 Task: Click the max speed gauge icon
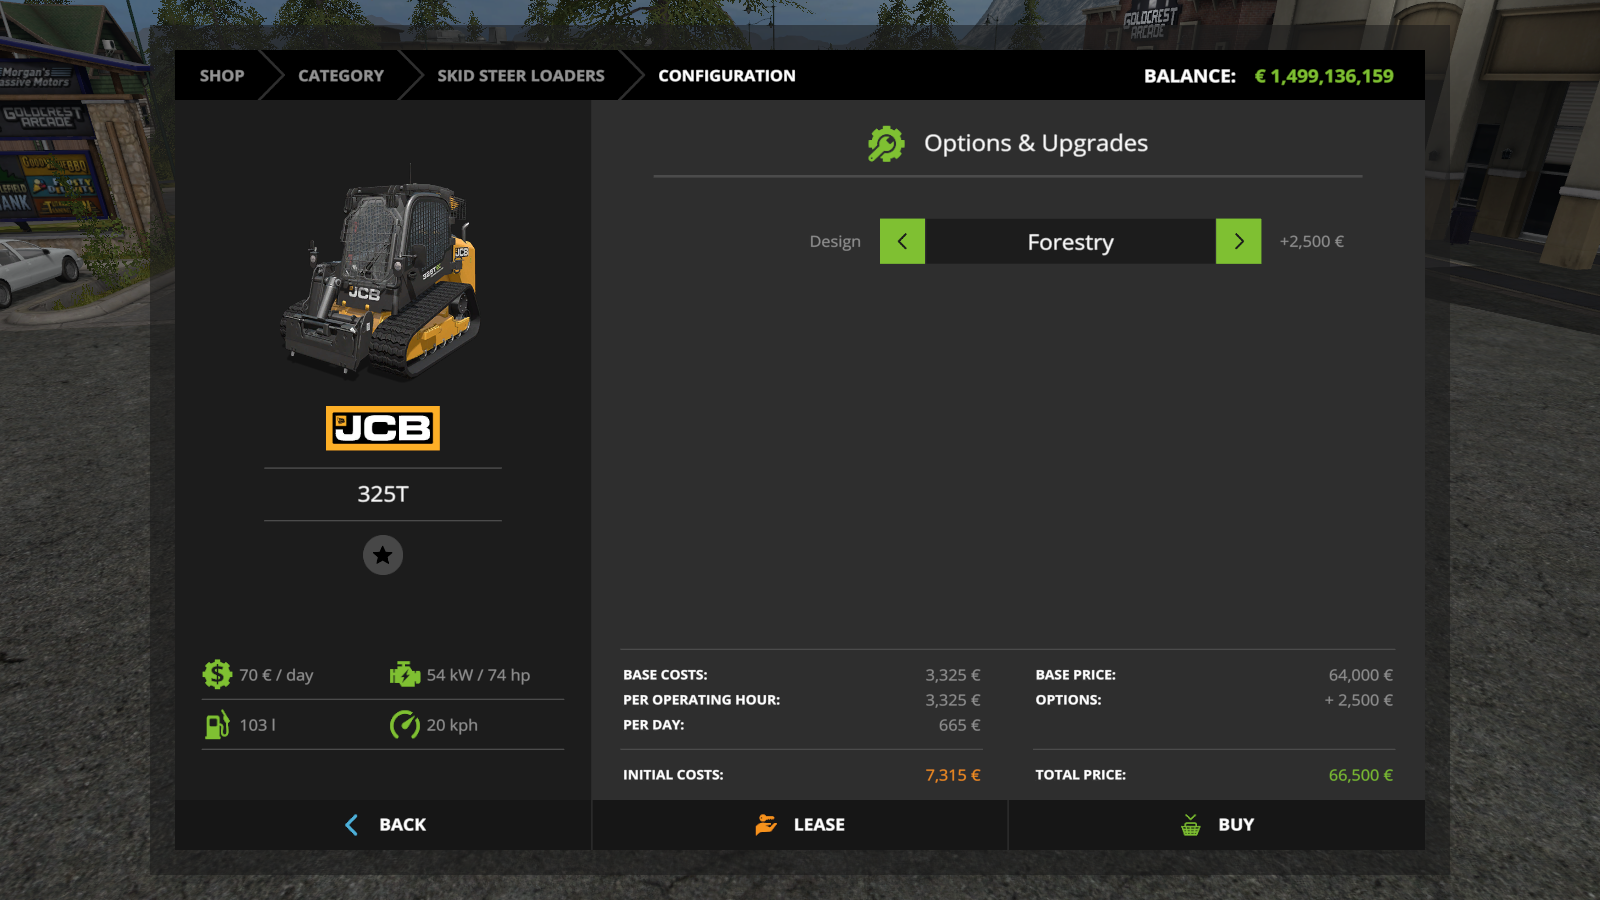pos(404,725)
